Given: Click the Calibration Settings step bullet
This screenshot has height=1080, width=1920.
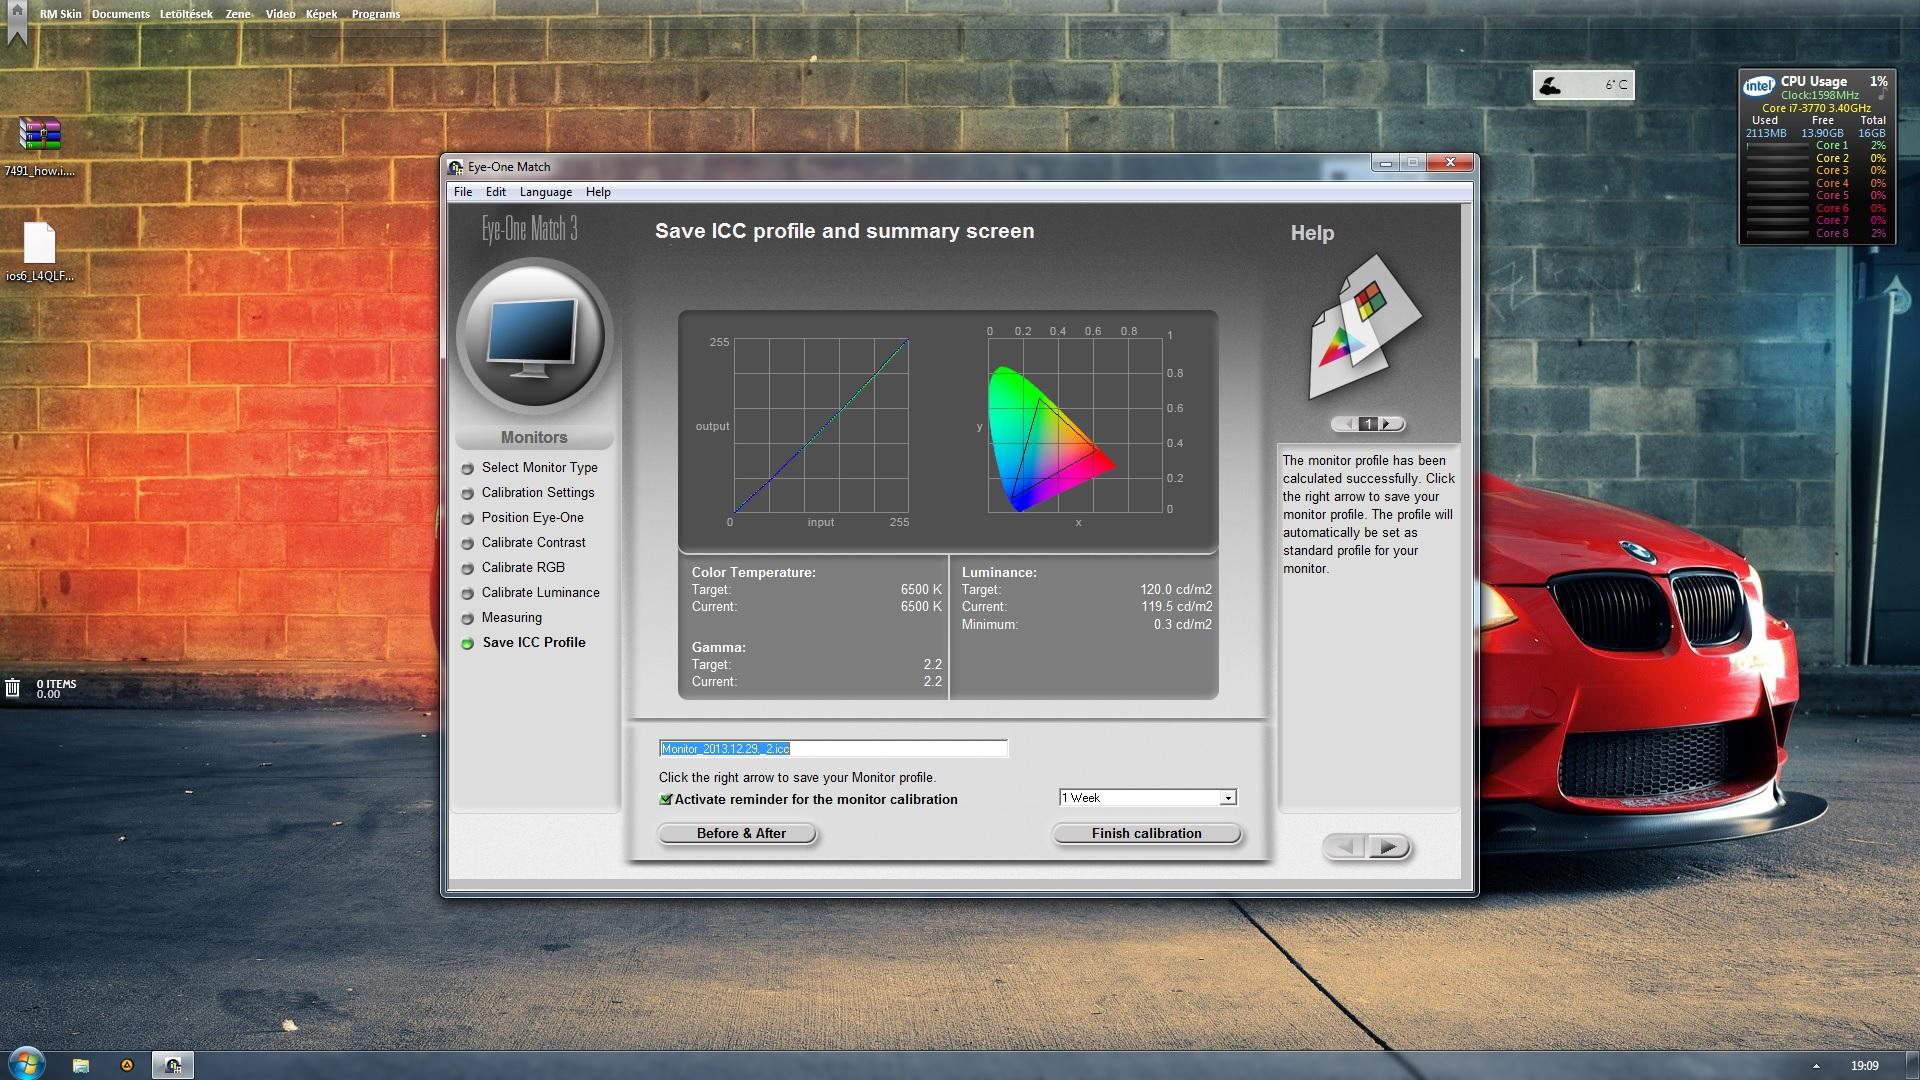Looking at the screenshot, I should click(467, 494).
